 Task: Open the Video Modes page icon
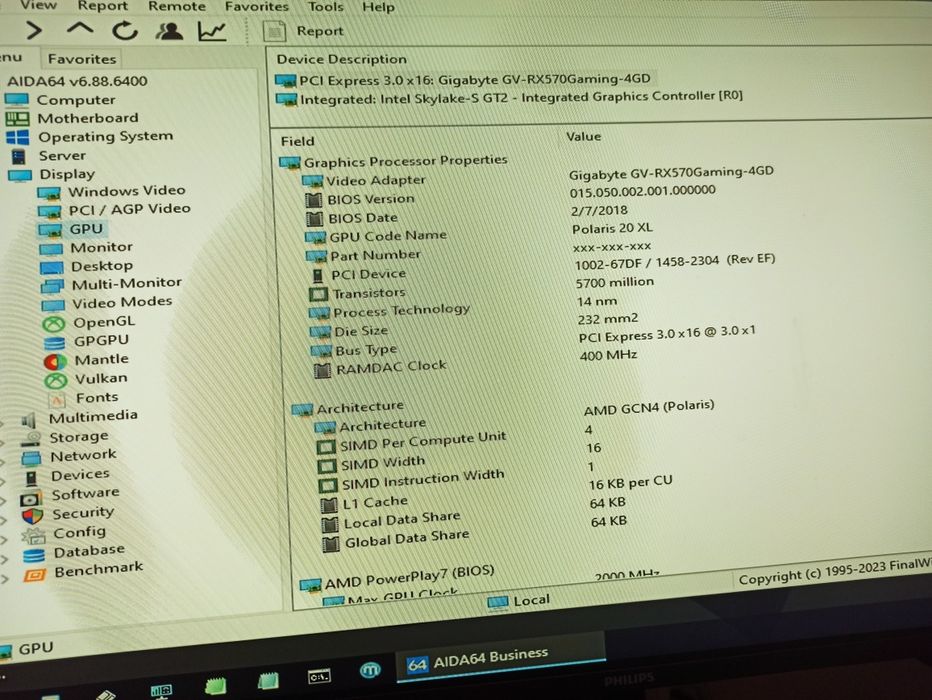point(53,305)
